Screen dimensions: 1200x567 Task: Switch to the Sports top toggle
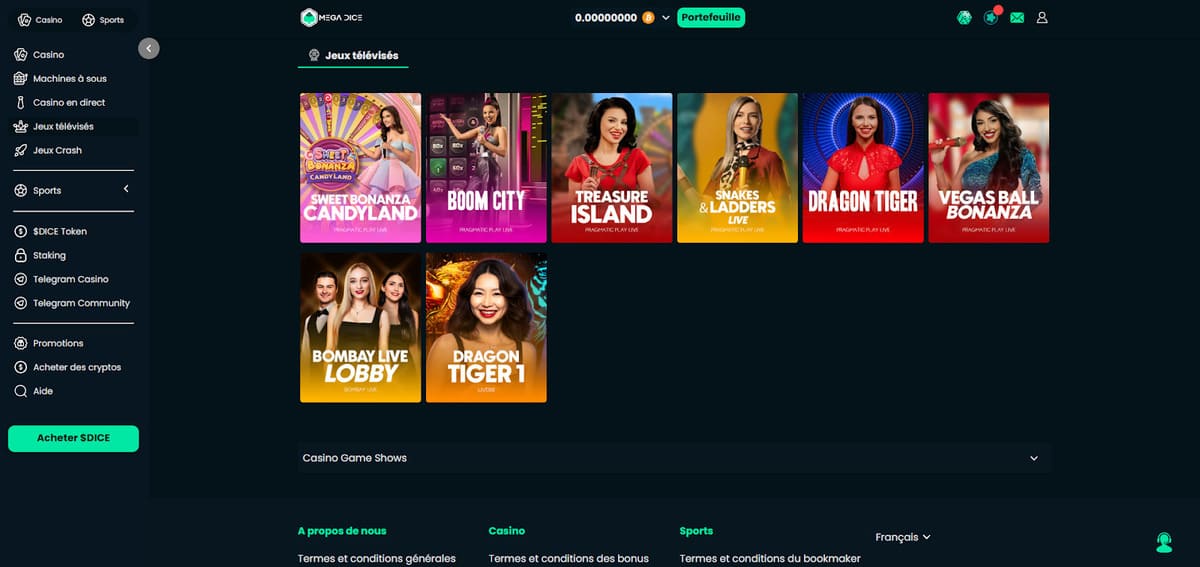pyautogui.click(x=103, y=20)
